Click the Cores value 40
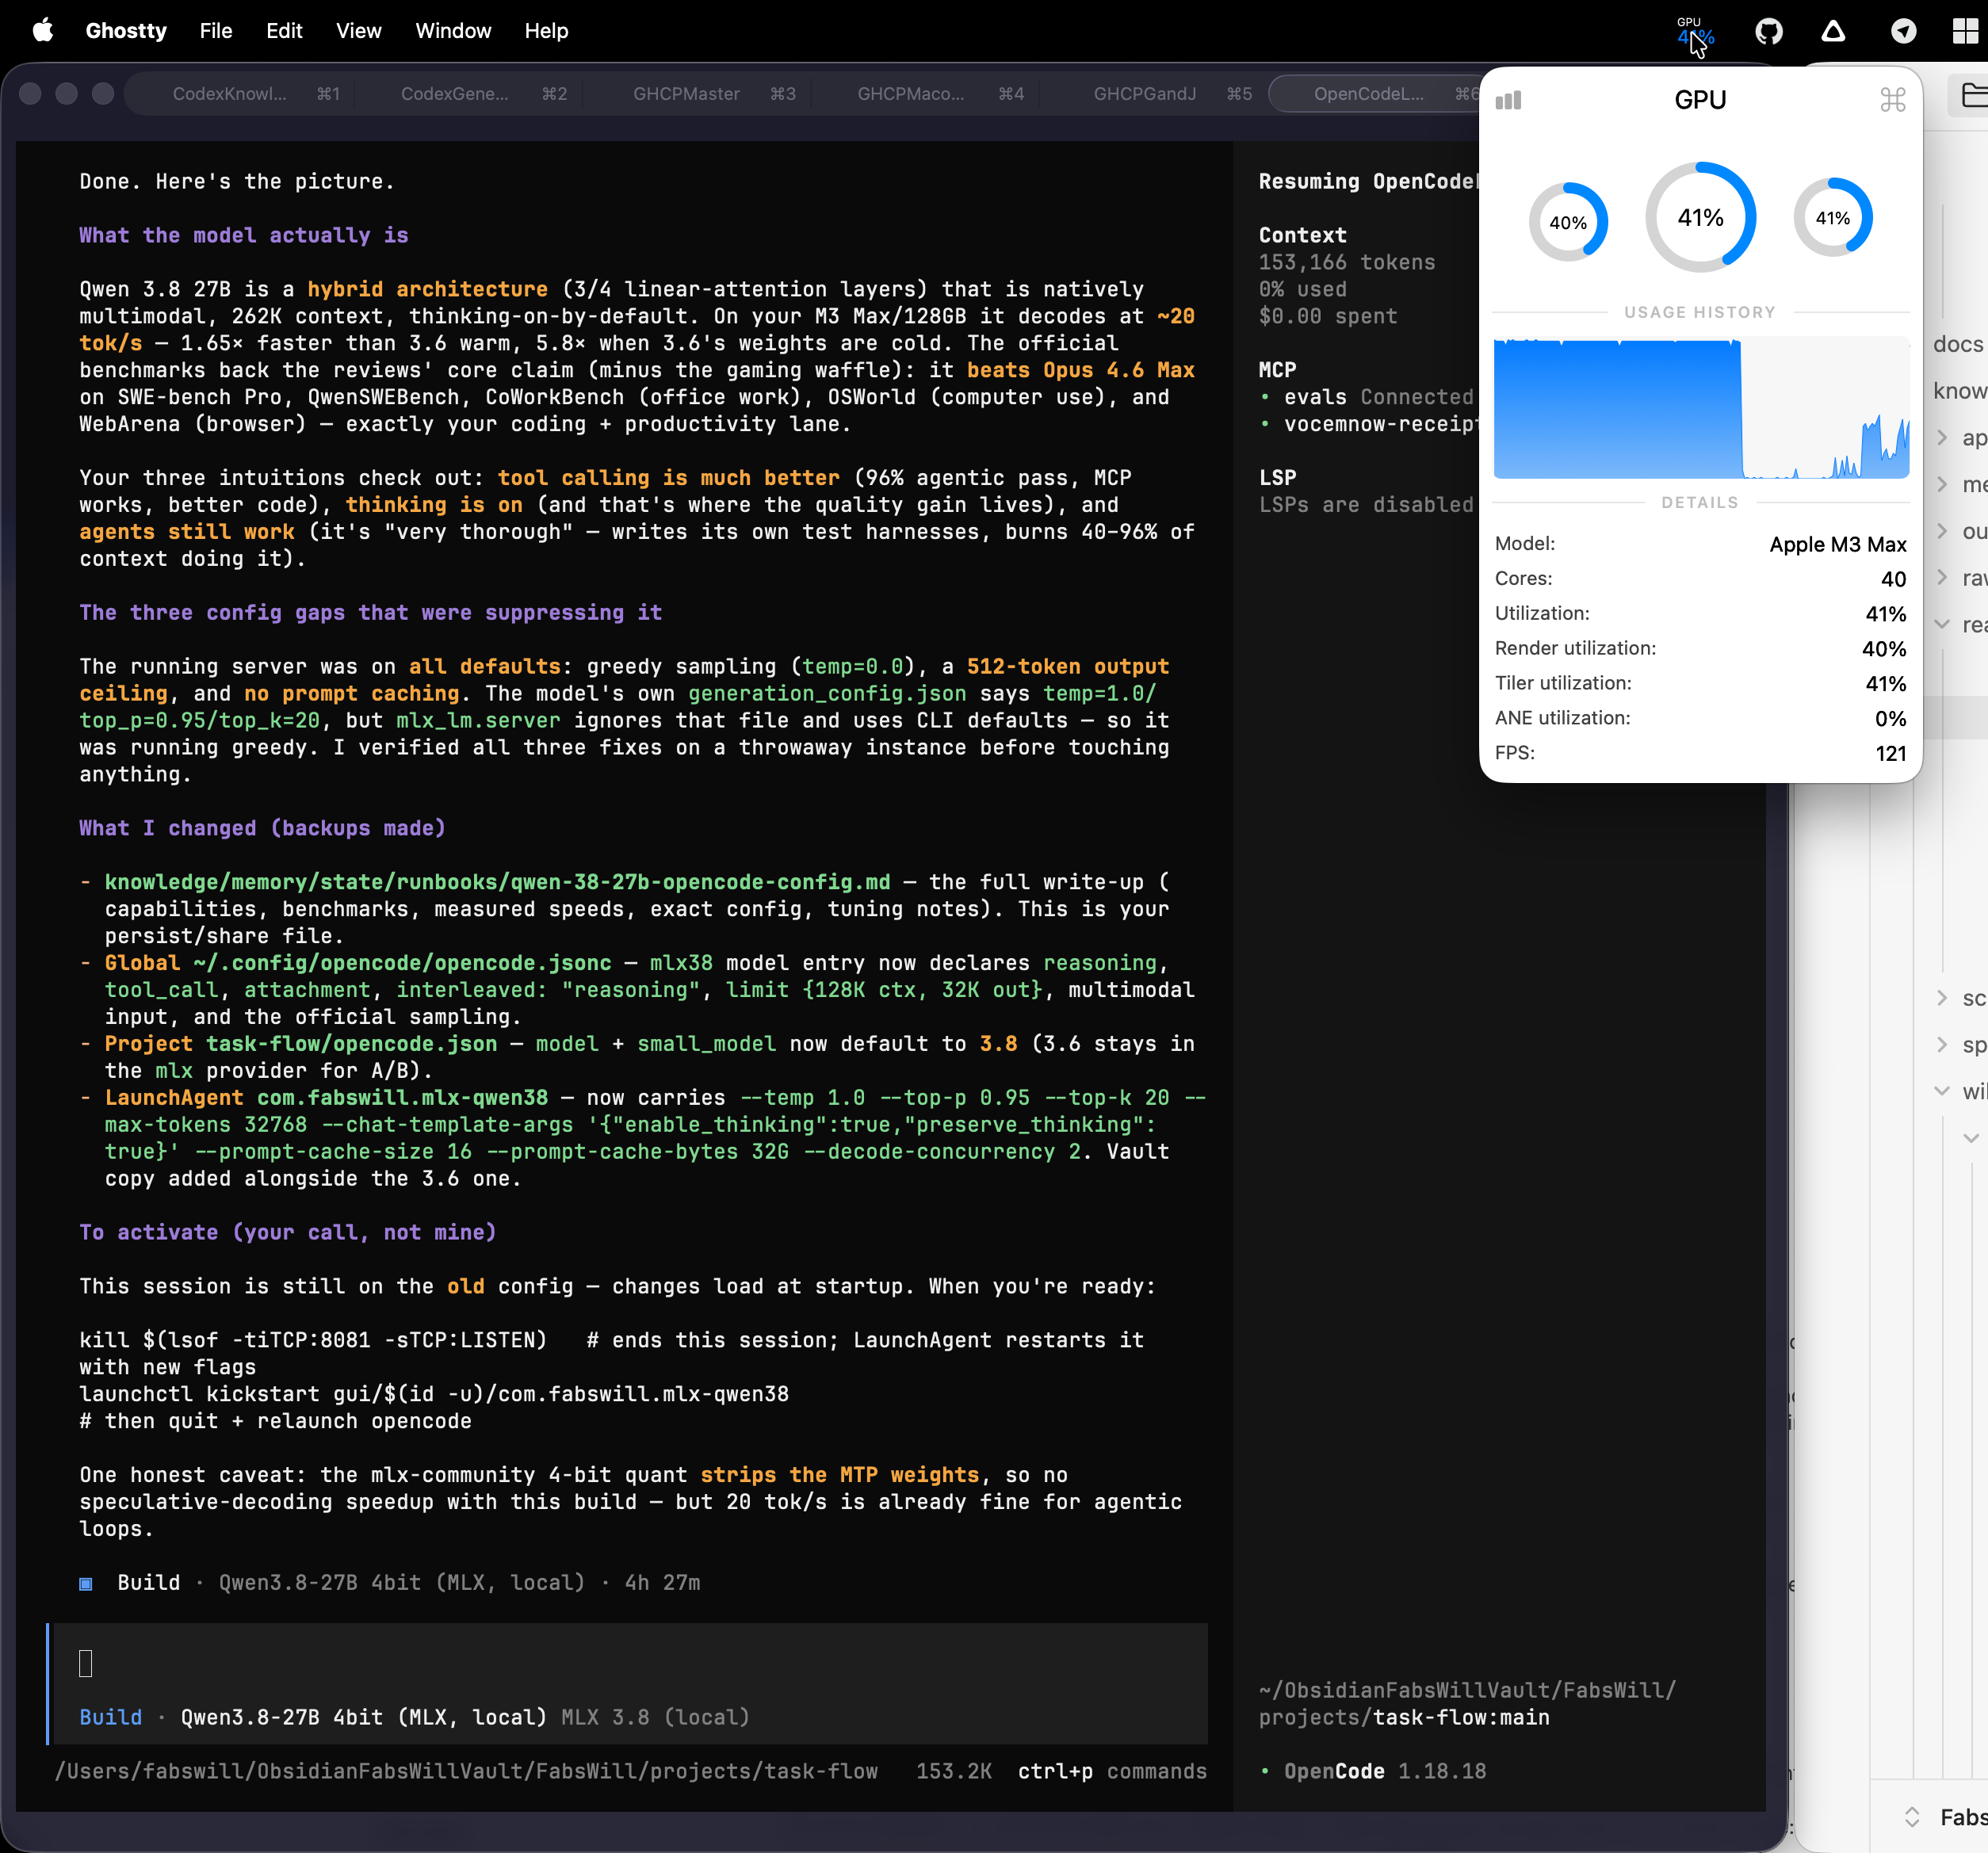The height and width of the screenshot is (1853, 1988). pos(1893,579)
